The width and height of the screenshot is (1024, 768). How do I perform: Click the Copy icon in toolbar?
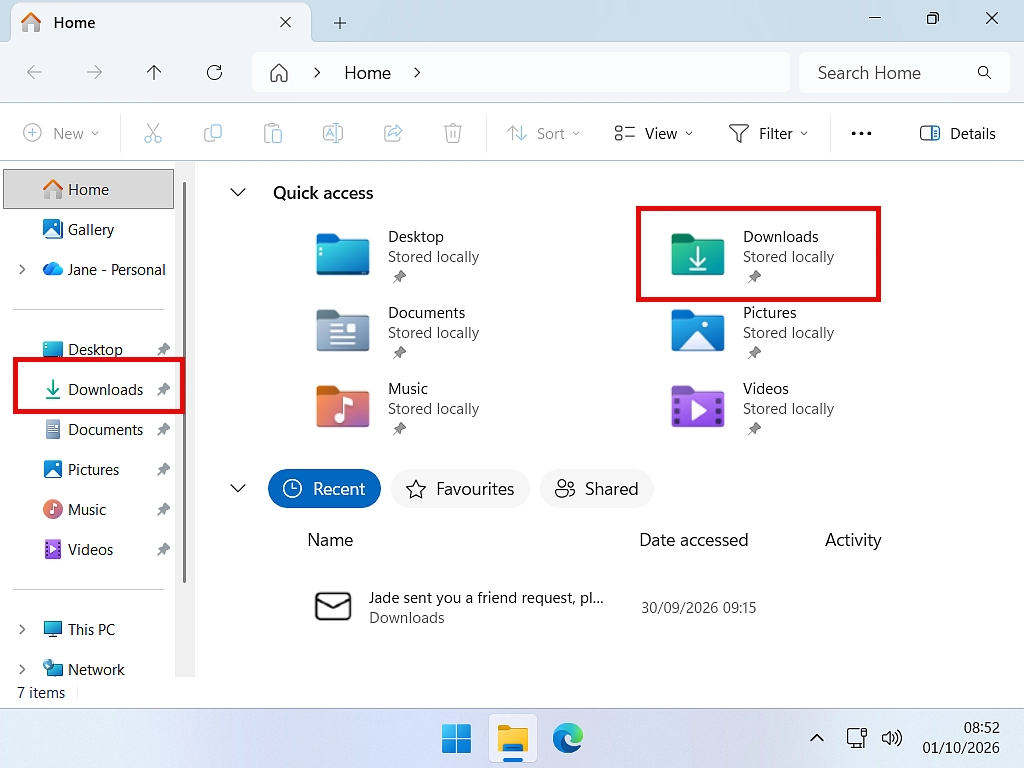tap(213, 133)
